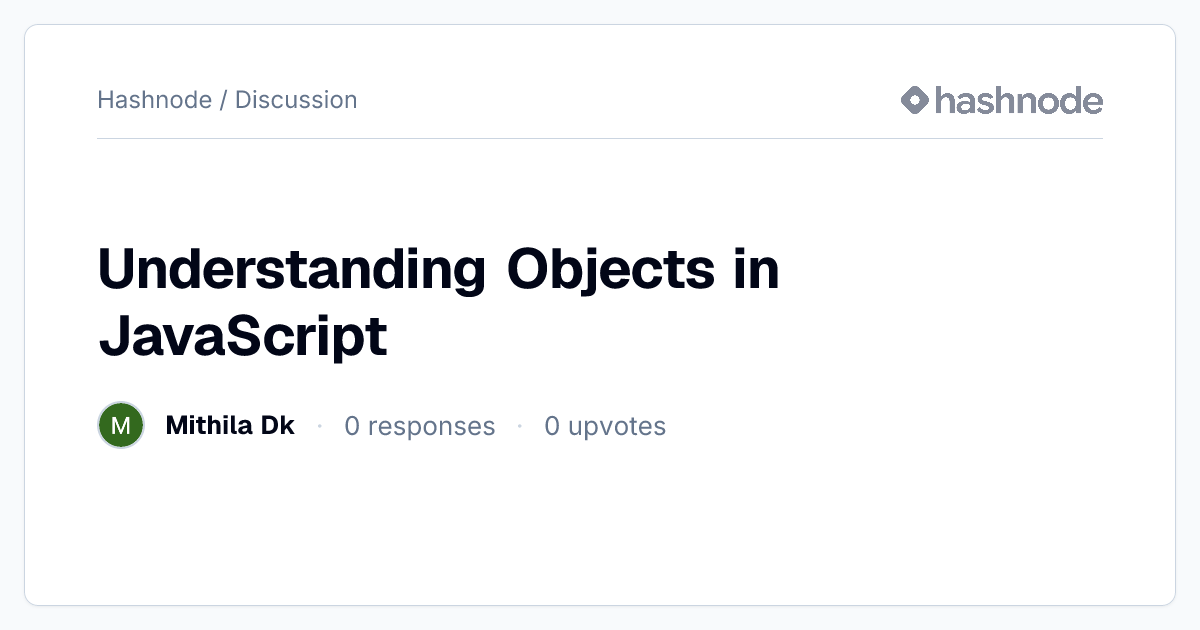Click the hashnode diamond logo icon
This screenshot has height=630, width=1200.
coord(915,100)
